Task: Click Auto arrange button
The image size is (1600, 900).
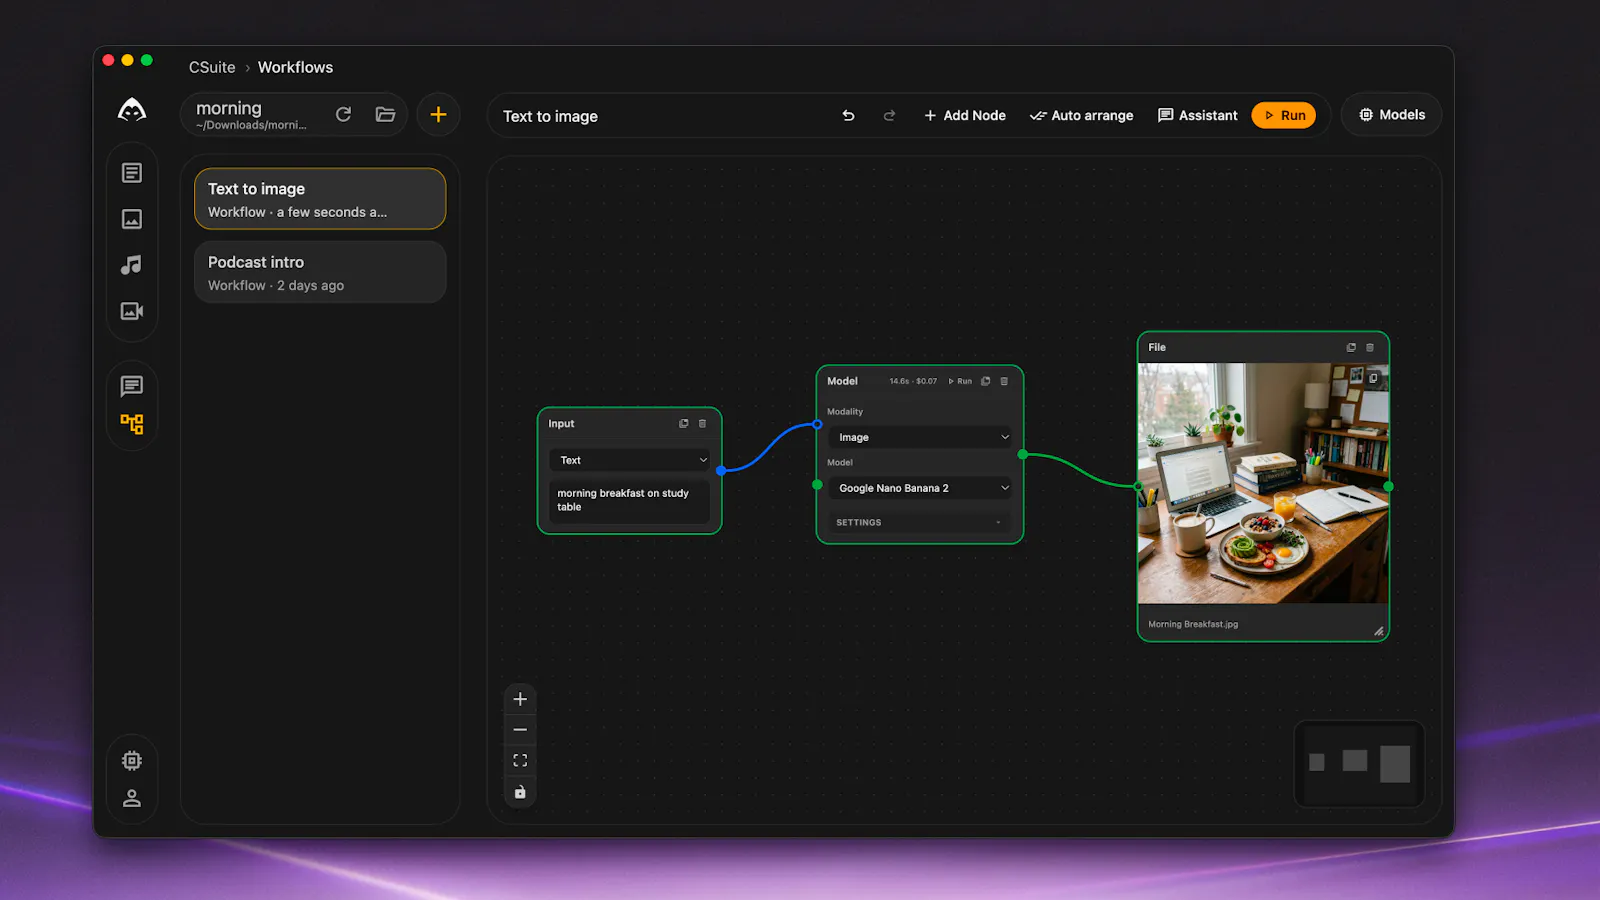Action: [x=1082, y=115]
